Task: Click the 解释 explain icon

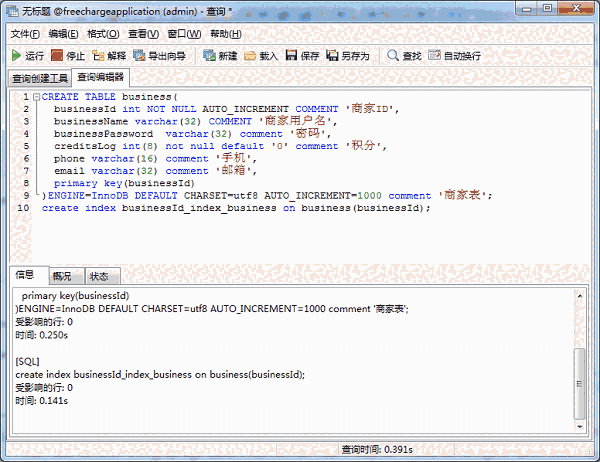Action: 109,56
